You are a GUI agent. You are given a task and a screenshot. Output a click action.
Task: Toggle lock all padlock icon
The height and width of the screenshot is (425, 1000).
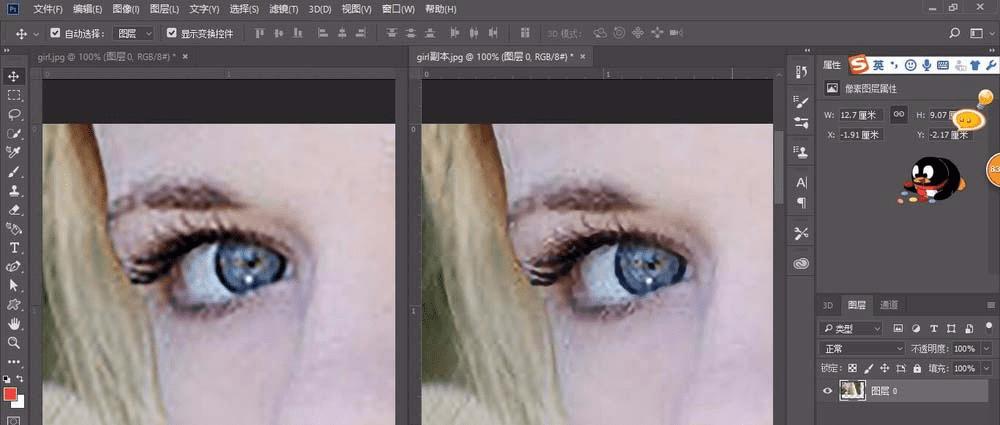[x=917, y=368]
